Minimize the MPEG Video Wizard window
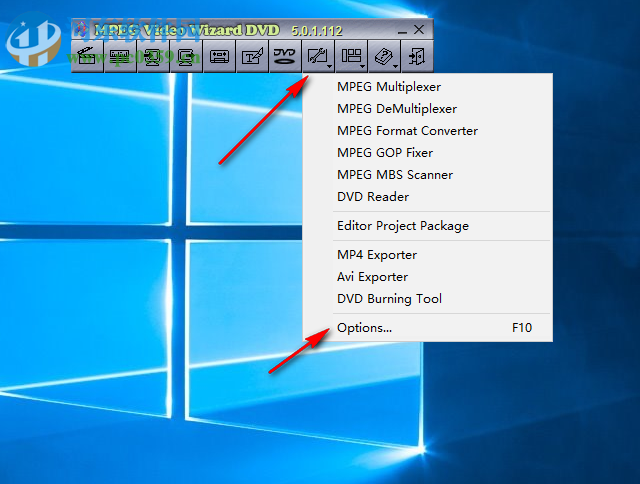The height and width of the screenshot is (484, 640). [402, 31]
